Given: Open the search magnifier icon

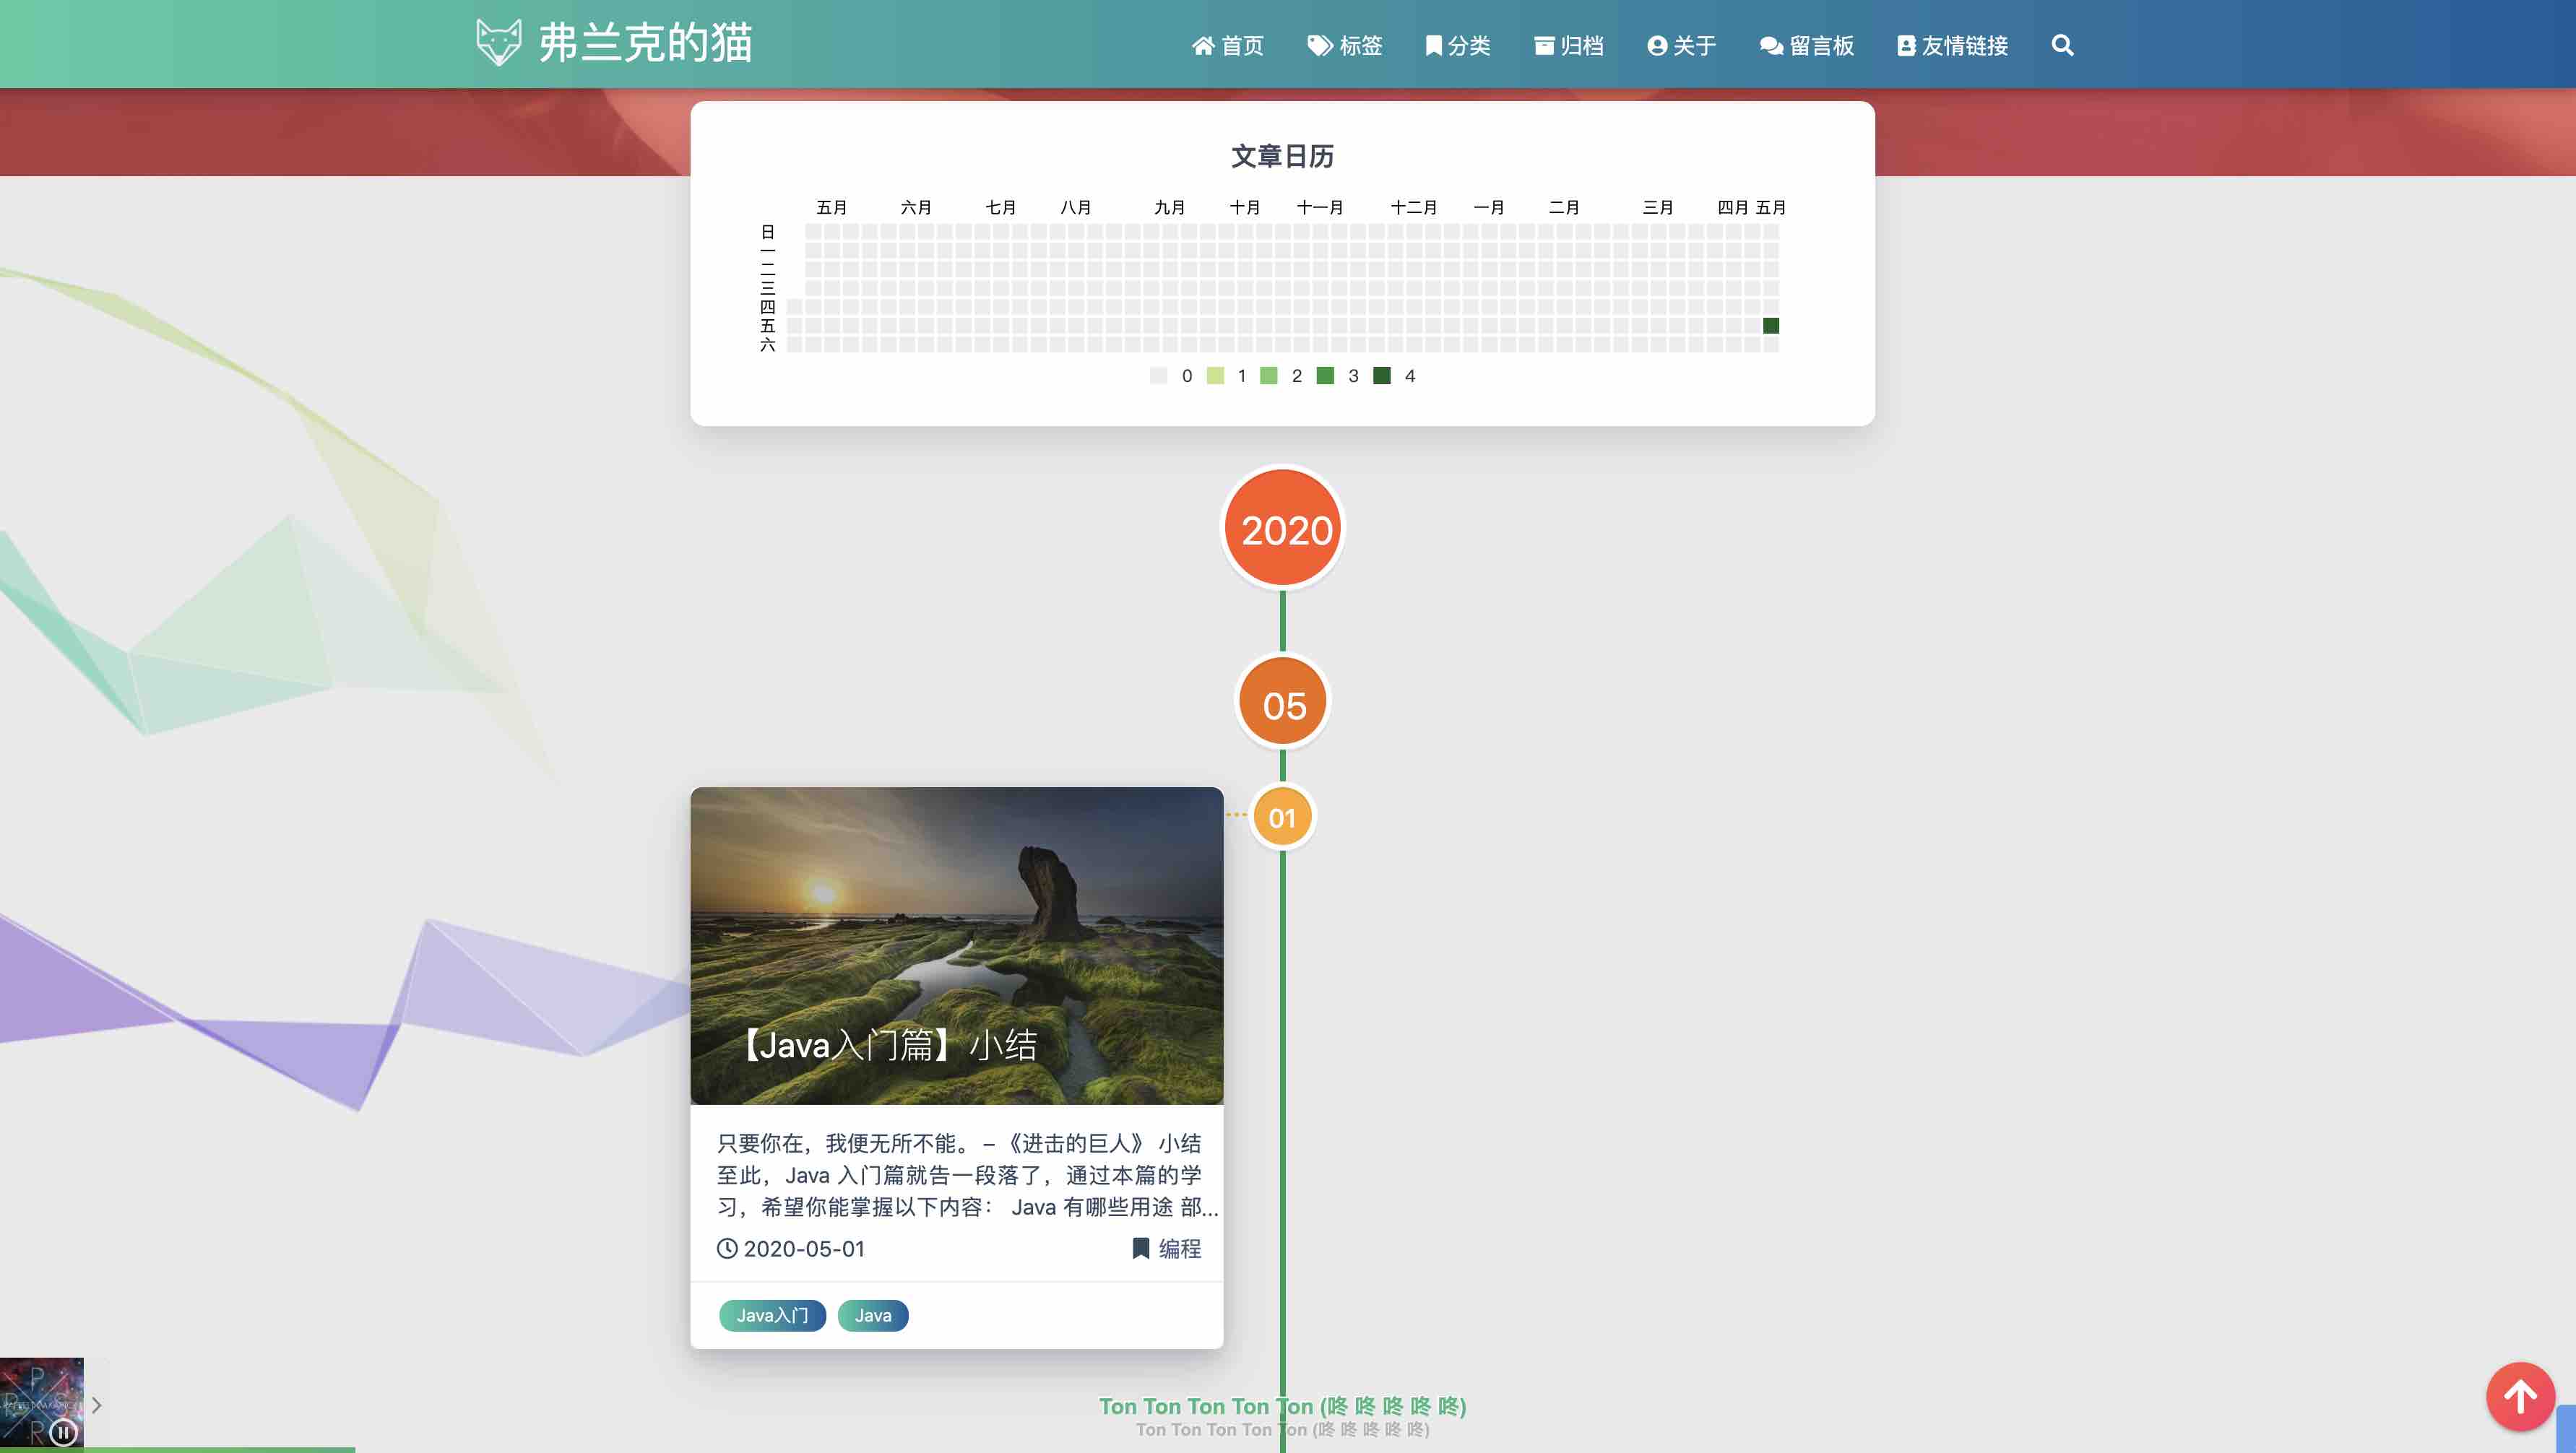Looking at the screenshot, I should pyautogui.click(x=2062, y=45).
